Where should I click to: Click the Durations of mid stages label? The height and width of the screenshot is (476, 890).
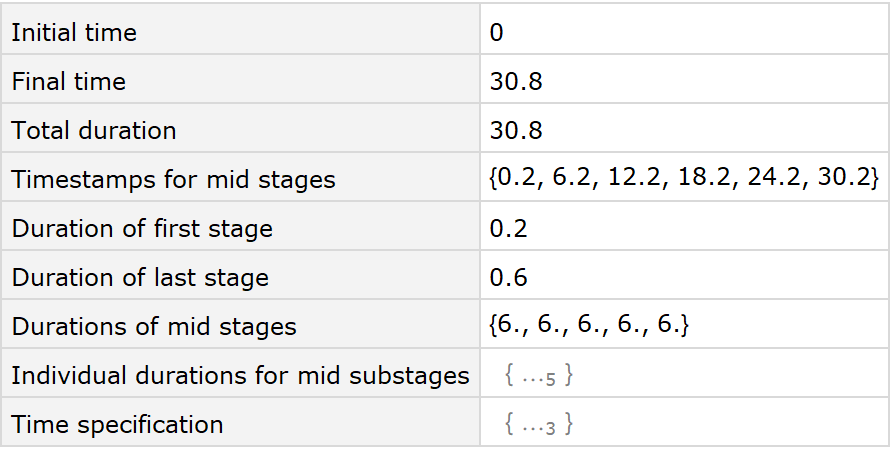click(x=154, y=327)
